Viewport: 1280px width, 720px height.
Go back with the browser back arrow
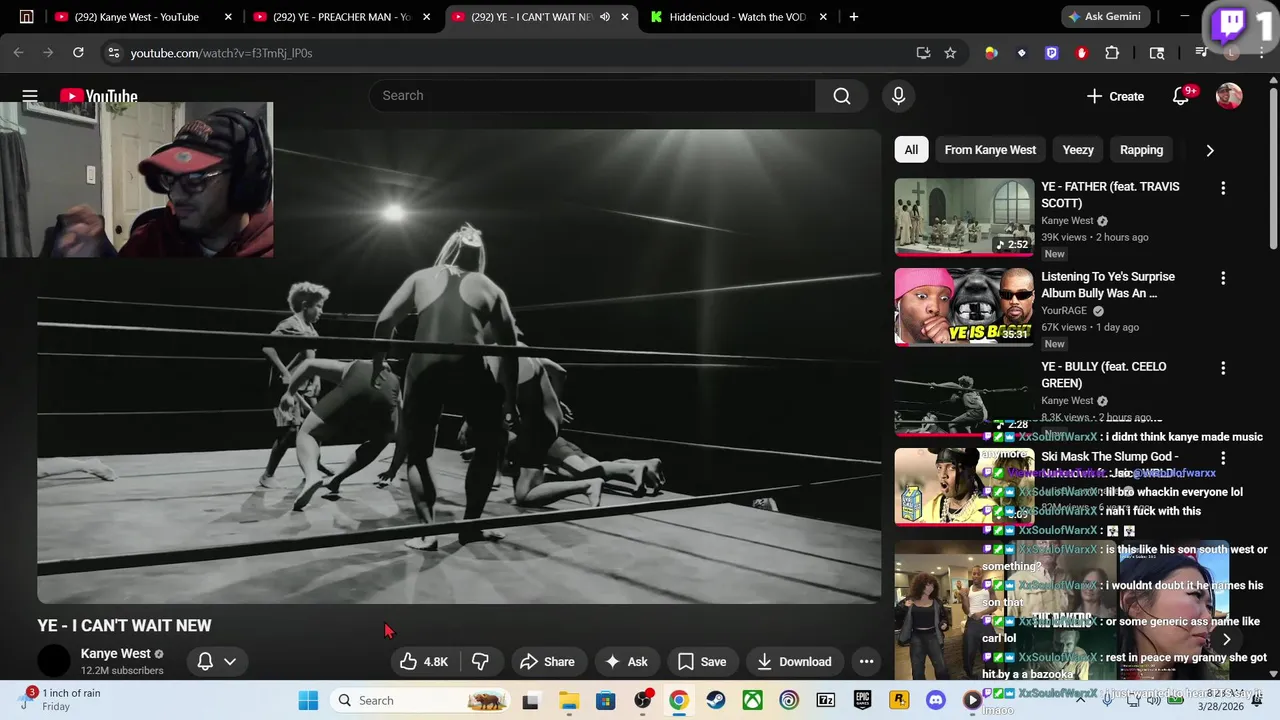tap(18, 53)
